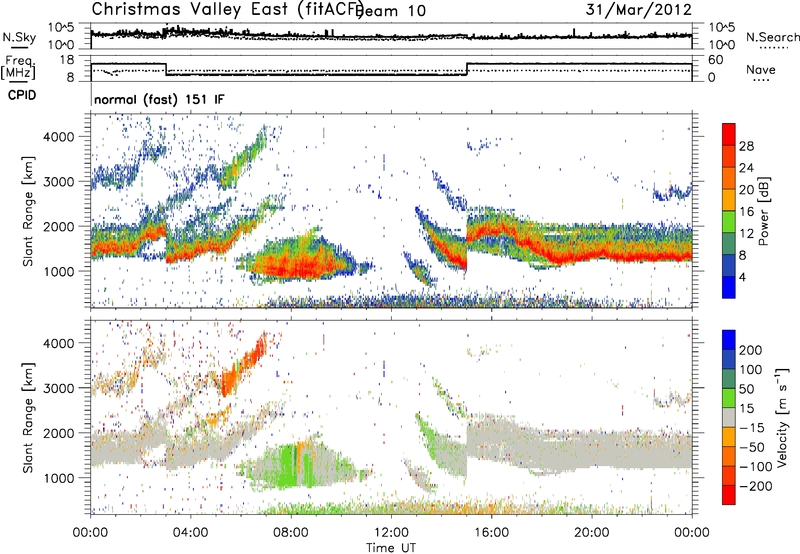
Task: Click 'Slant Range [km]' label of power panel
Action: pyautogui.click(x=28, y=211)
